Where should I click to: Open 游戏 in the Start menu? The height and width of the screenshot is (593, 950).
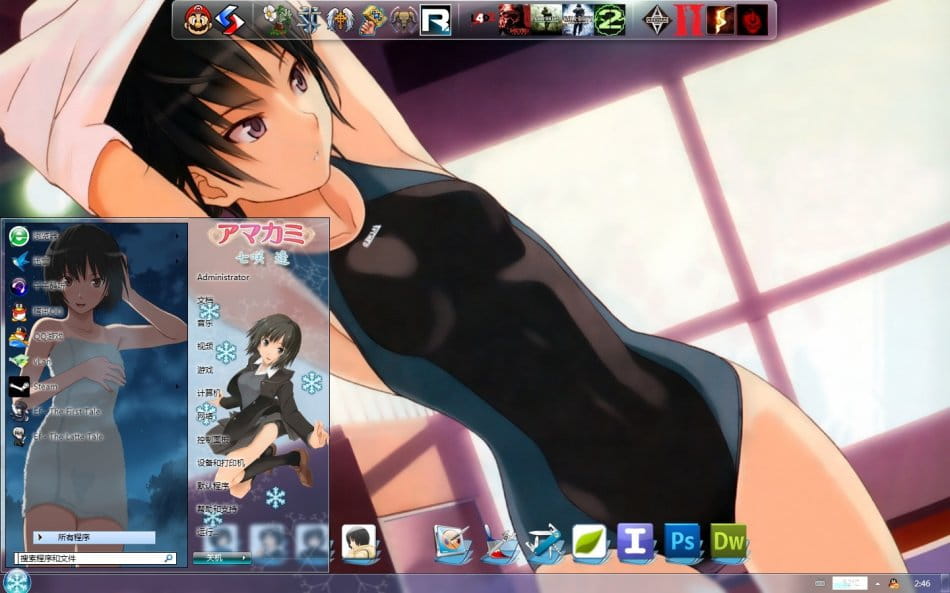pos(205,369)
